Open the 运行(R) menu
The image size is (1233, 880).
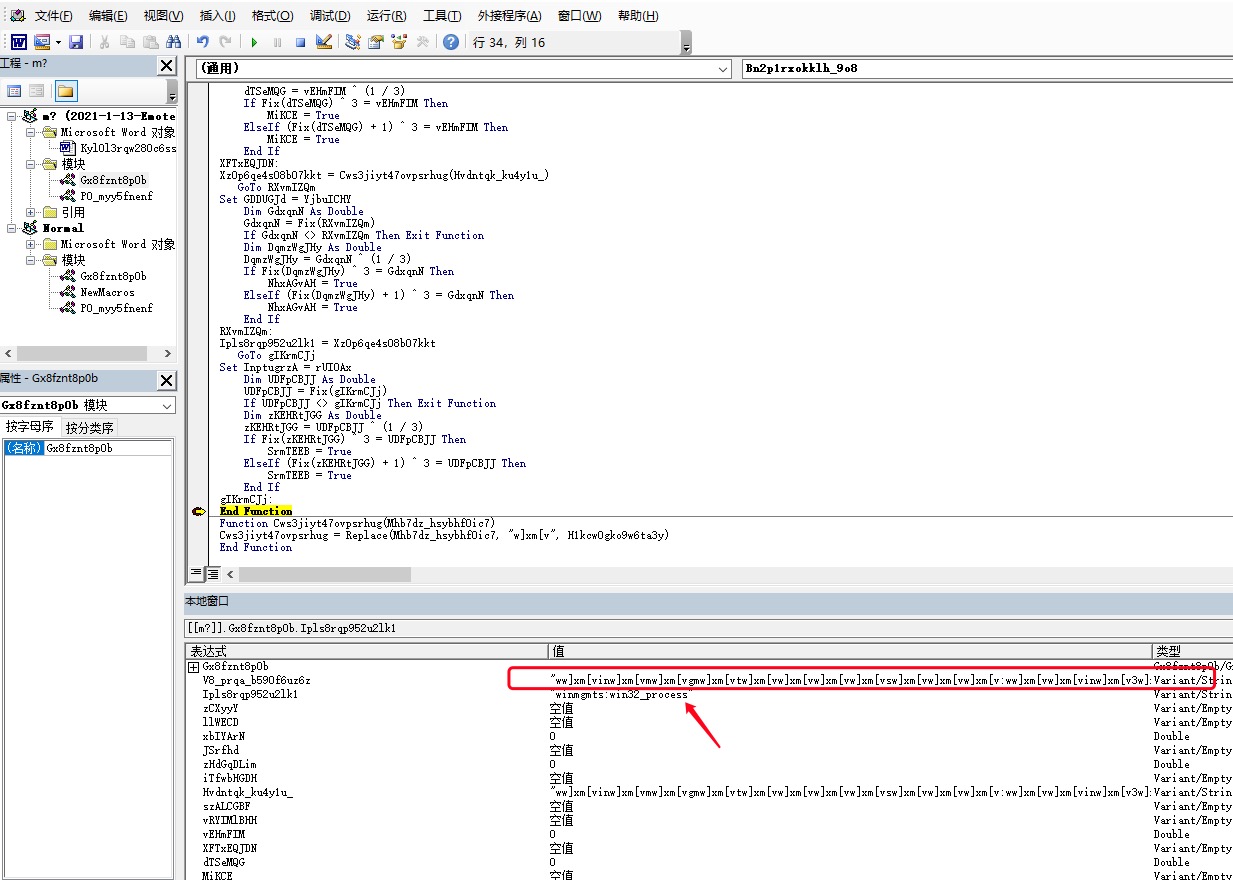click(x=387, y=16)
